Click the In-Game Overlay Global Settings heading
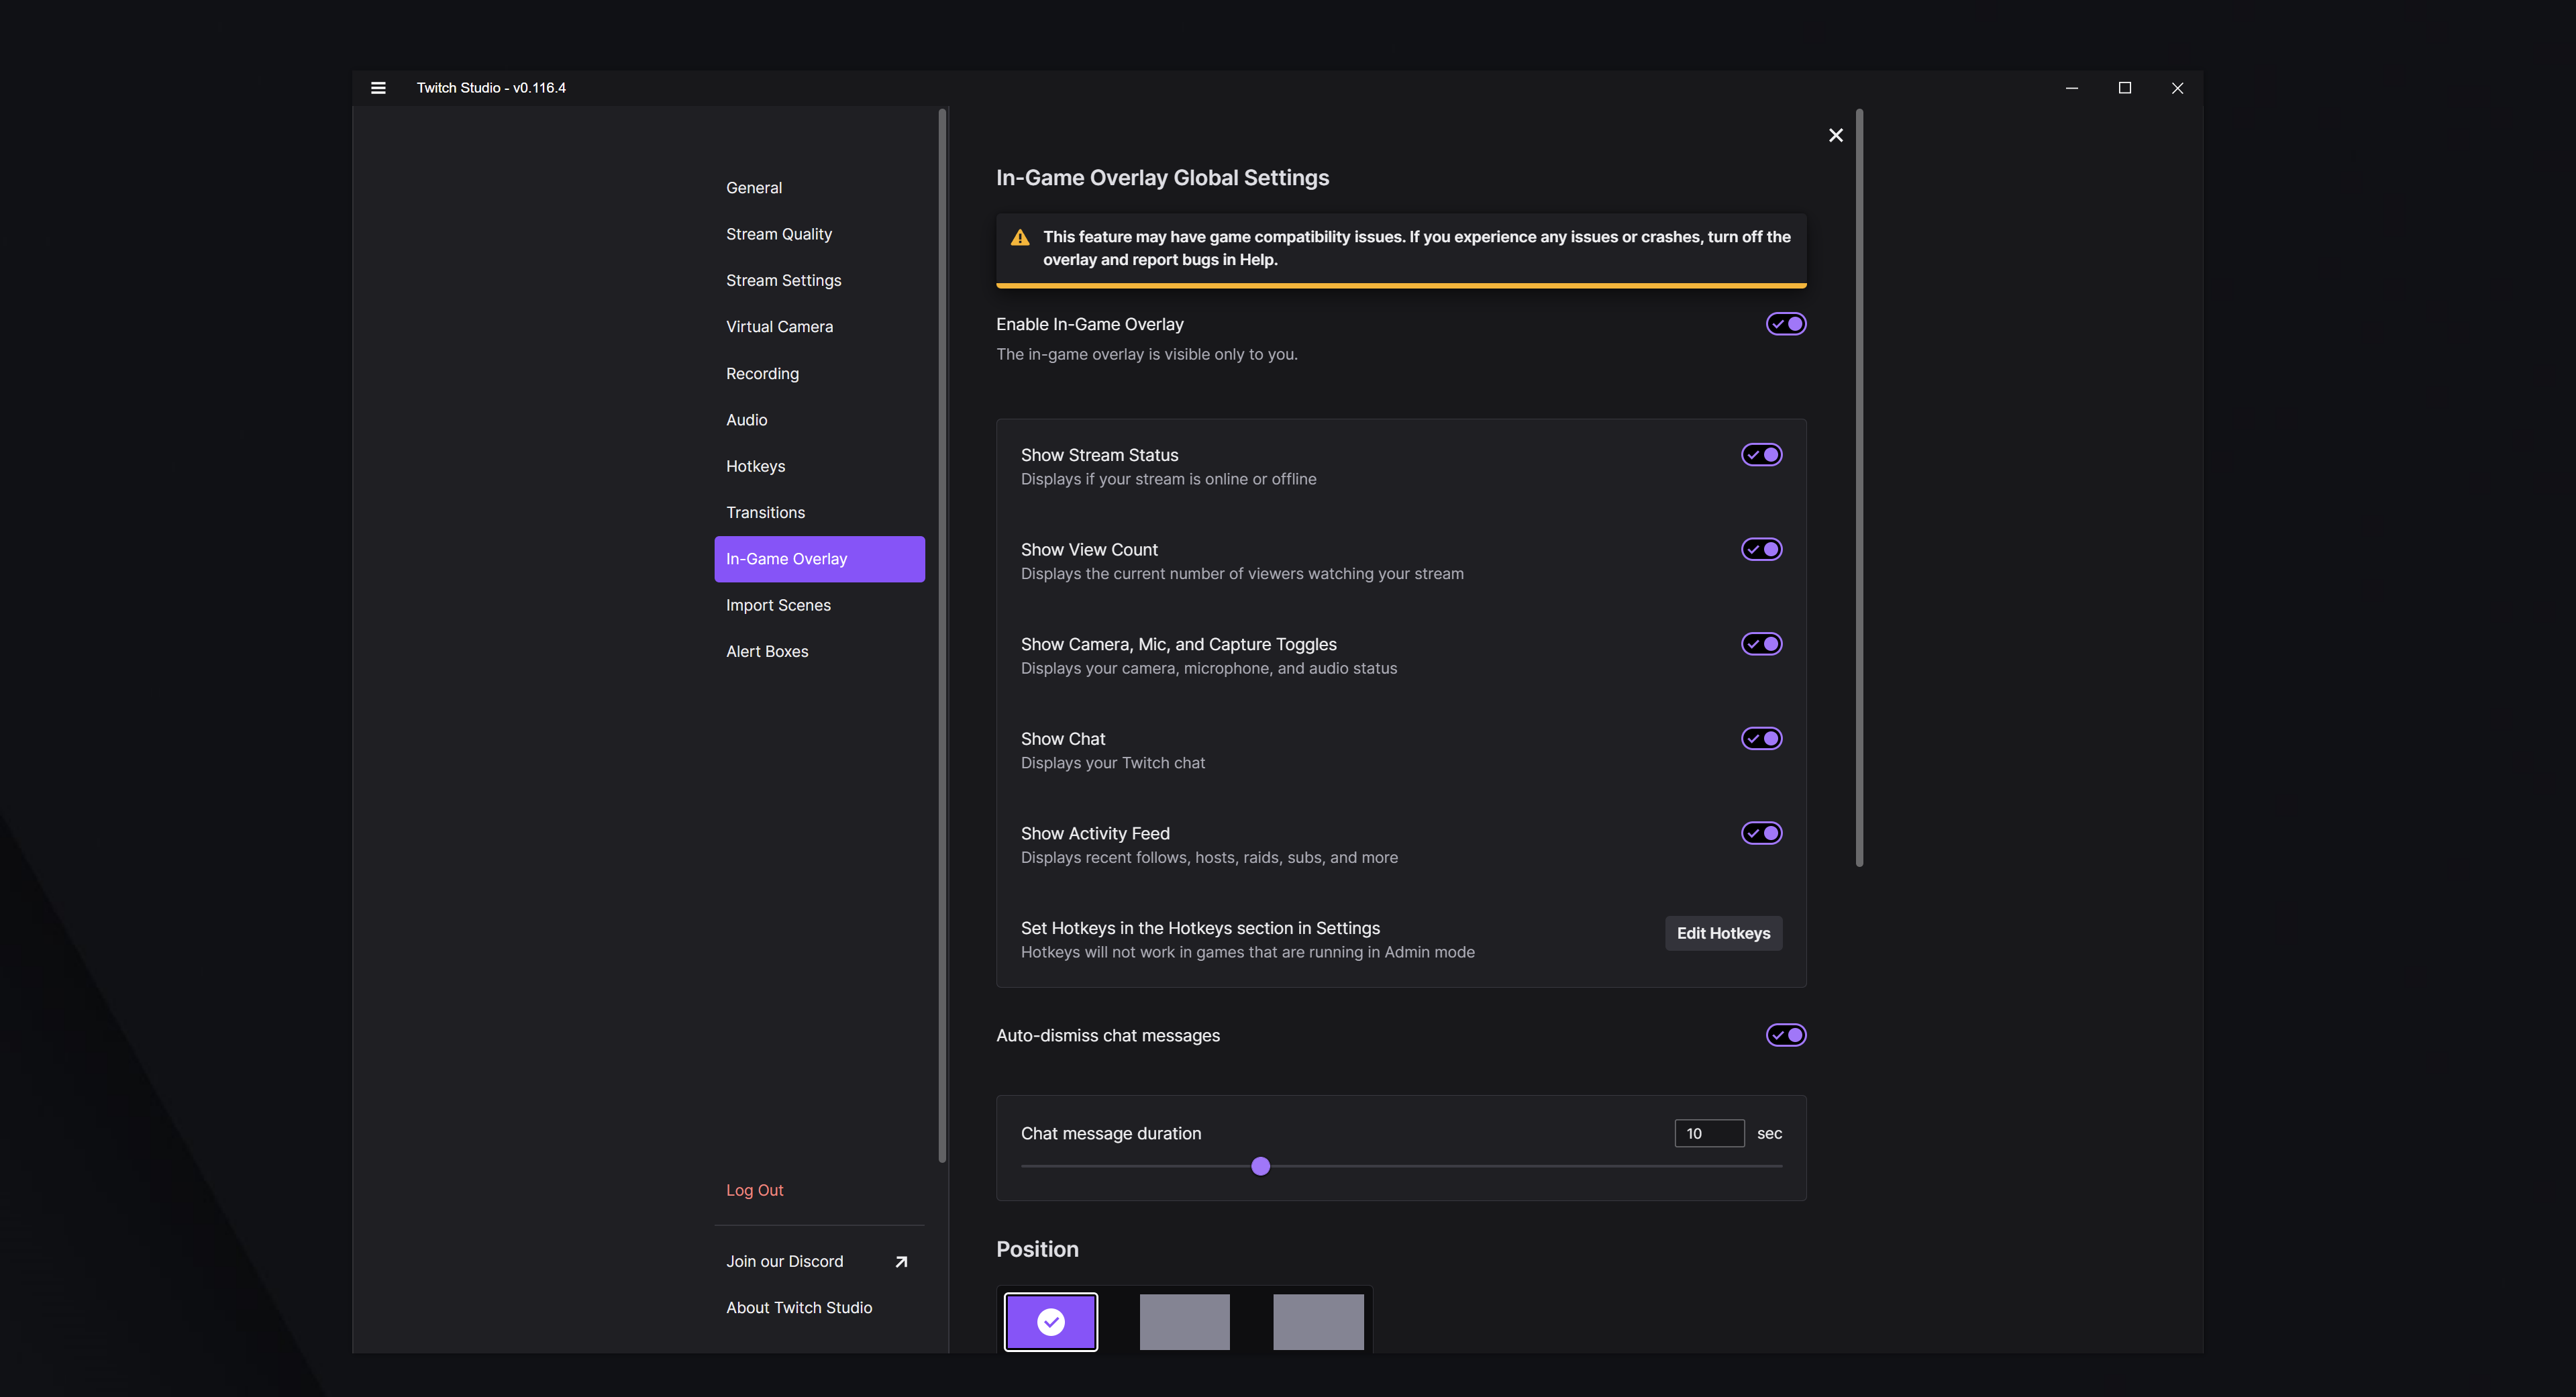 [1162, 178]
